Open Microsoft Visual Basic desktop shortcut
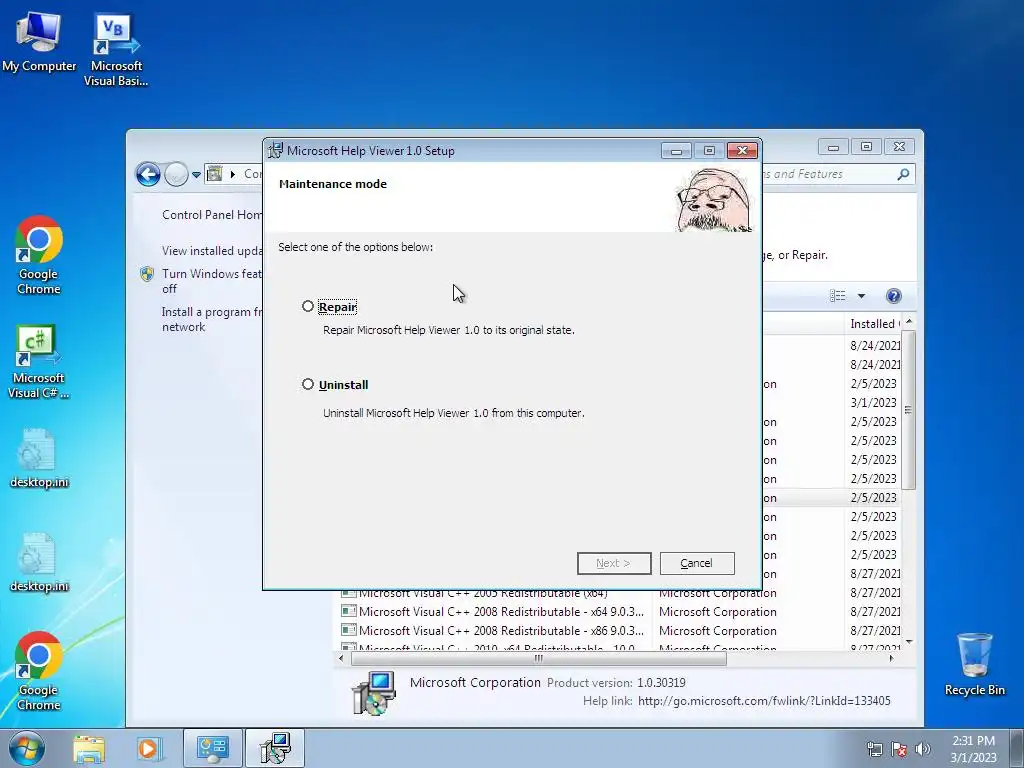Viewport: 1024px width, 768px height. [x=116, y=50]
